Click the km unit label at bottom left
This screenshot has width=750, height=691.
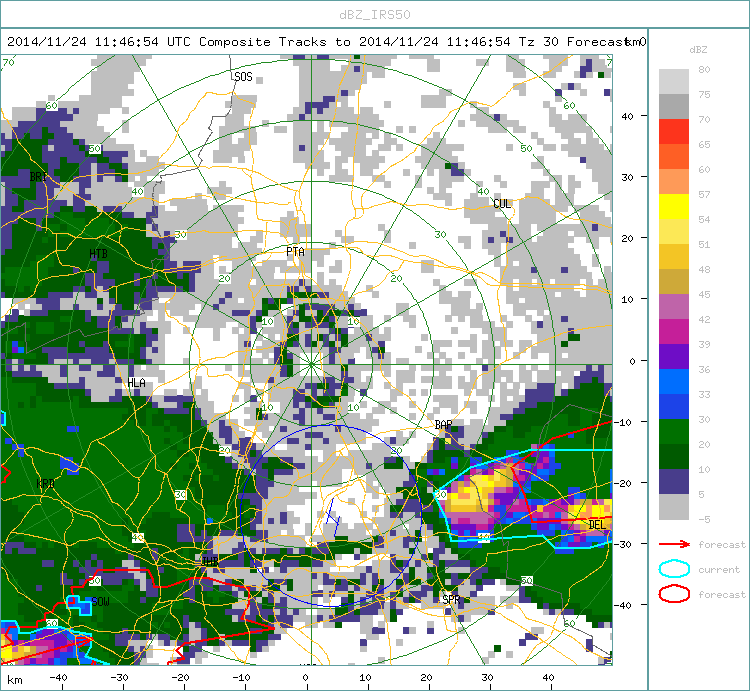pyautogui.click(x=15, y=680)
